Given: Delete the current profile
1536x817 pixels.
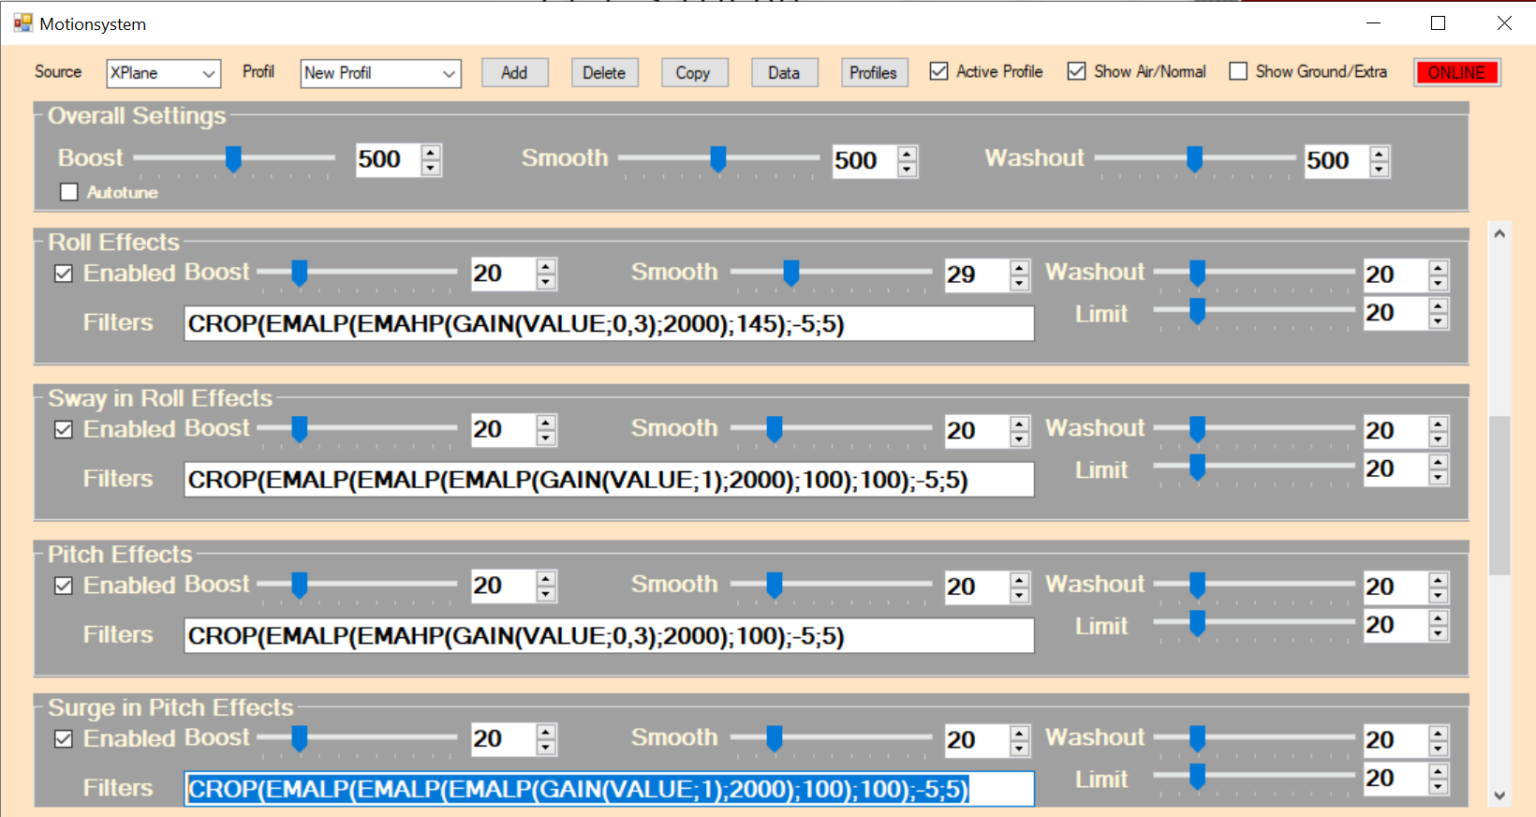Looking at the screenshot, I should click(x=604, y=72).
